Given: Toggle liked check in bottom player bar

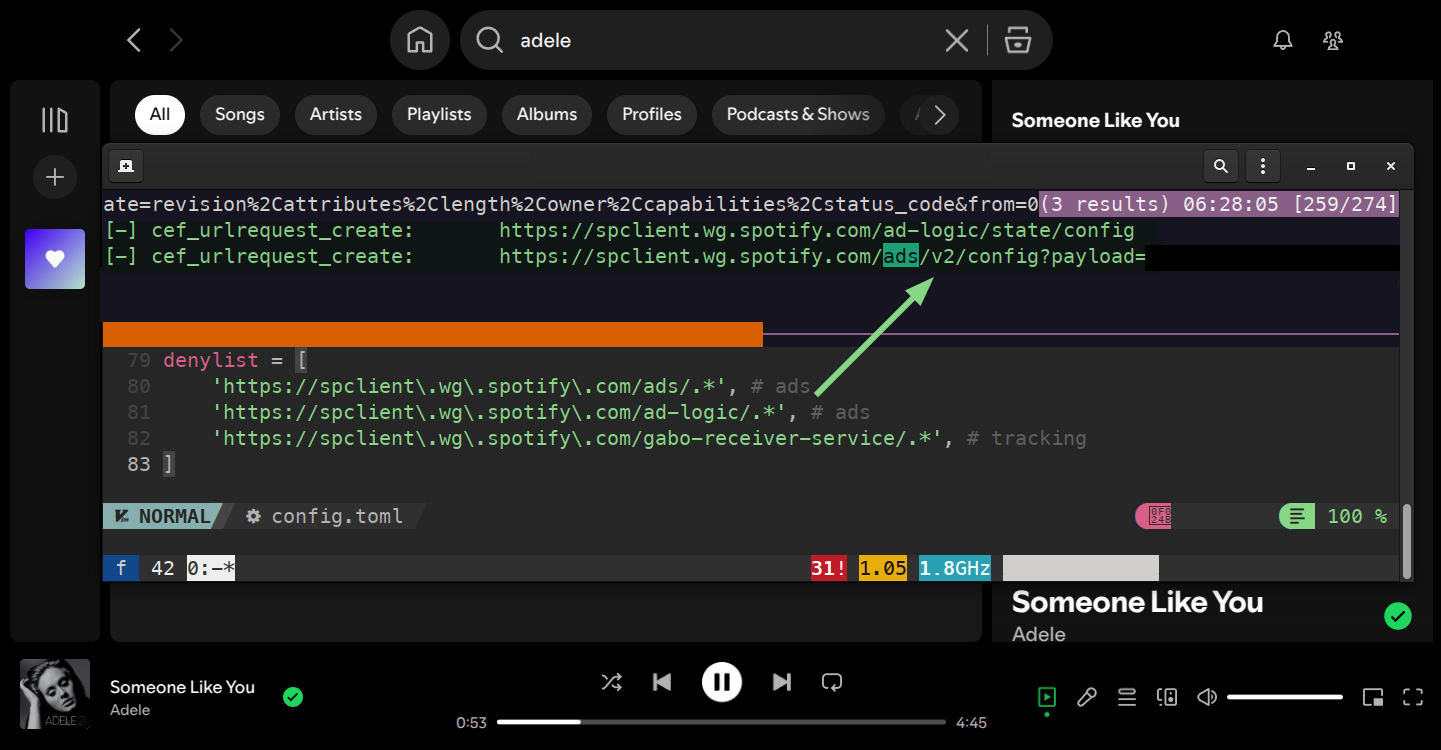Looking at the screenshot, I should pos(293,696).
